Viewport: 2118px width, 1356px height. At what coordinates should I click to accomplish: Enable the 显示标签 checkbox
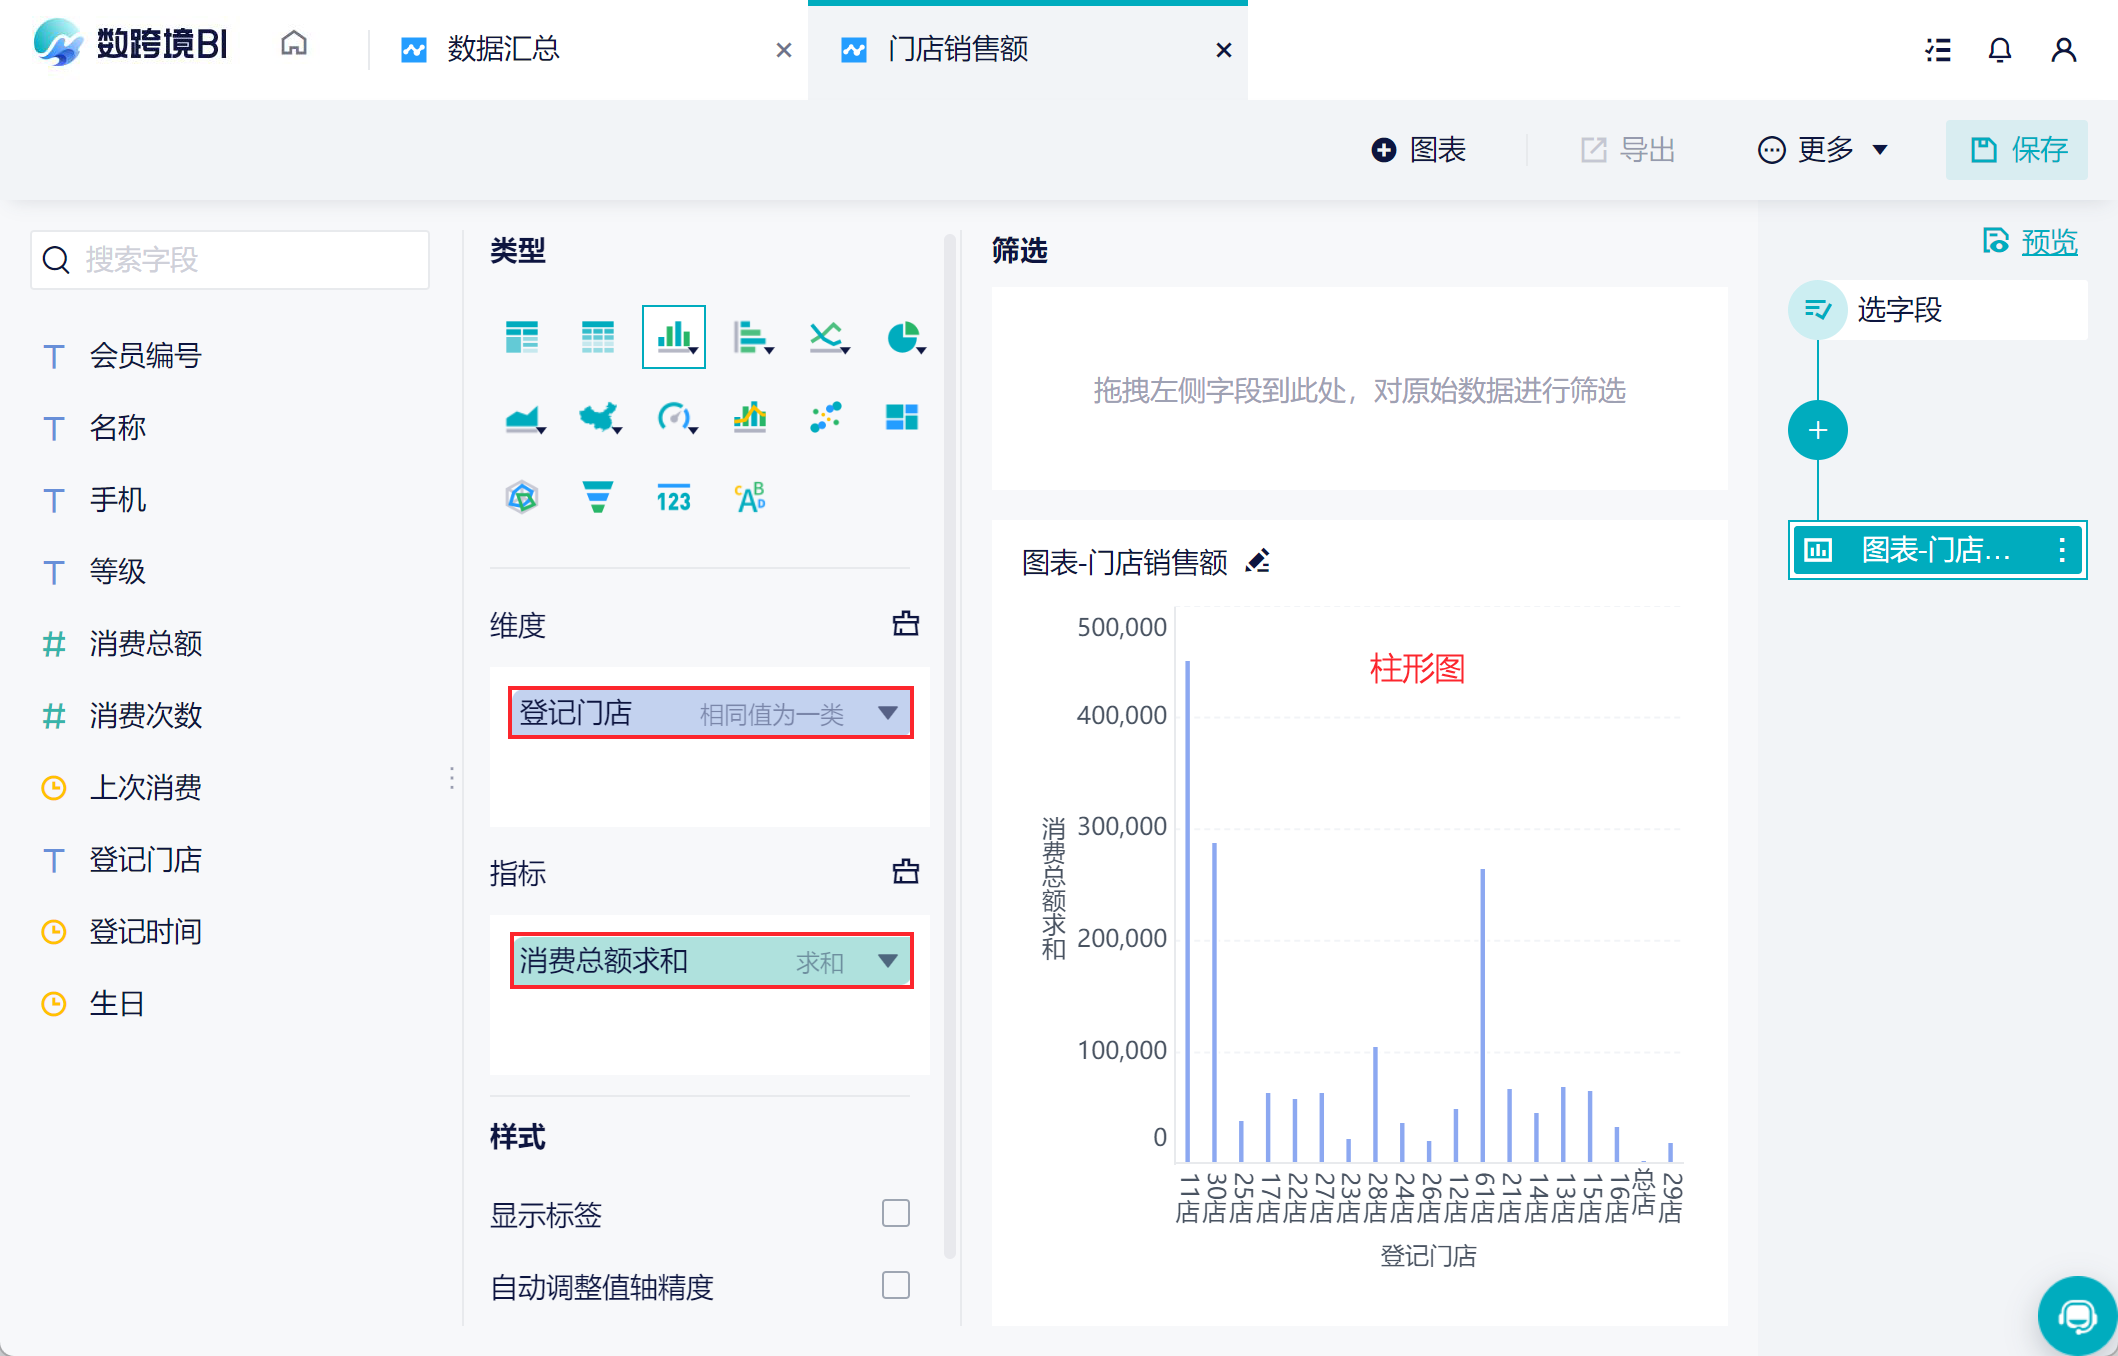point(895,1213)
